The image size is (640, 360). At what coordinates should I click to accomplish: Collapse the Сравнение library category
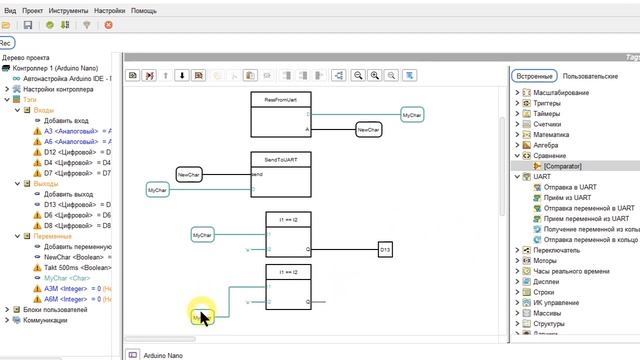click(517, 156)
